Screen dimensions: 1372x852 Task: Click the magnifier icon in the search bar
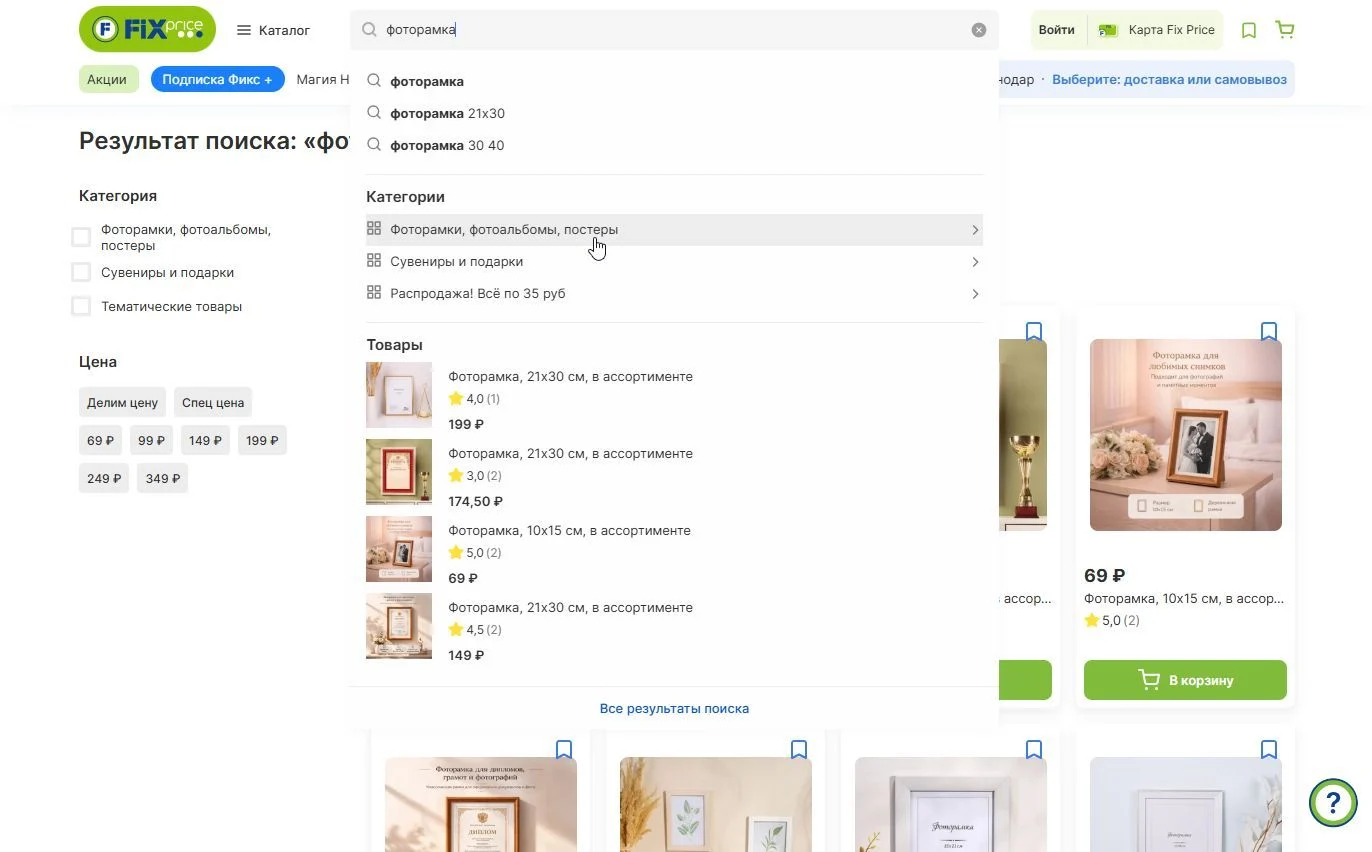pyautogui.click(x=369, y=30)
